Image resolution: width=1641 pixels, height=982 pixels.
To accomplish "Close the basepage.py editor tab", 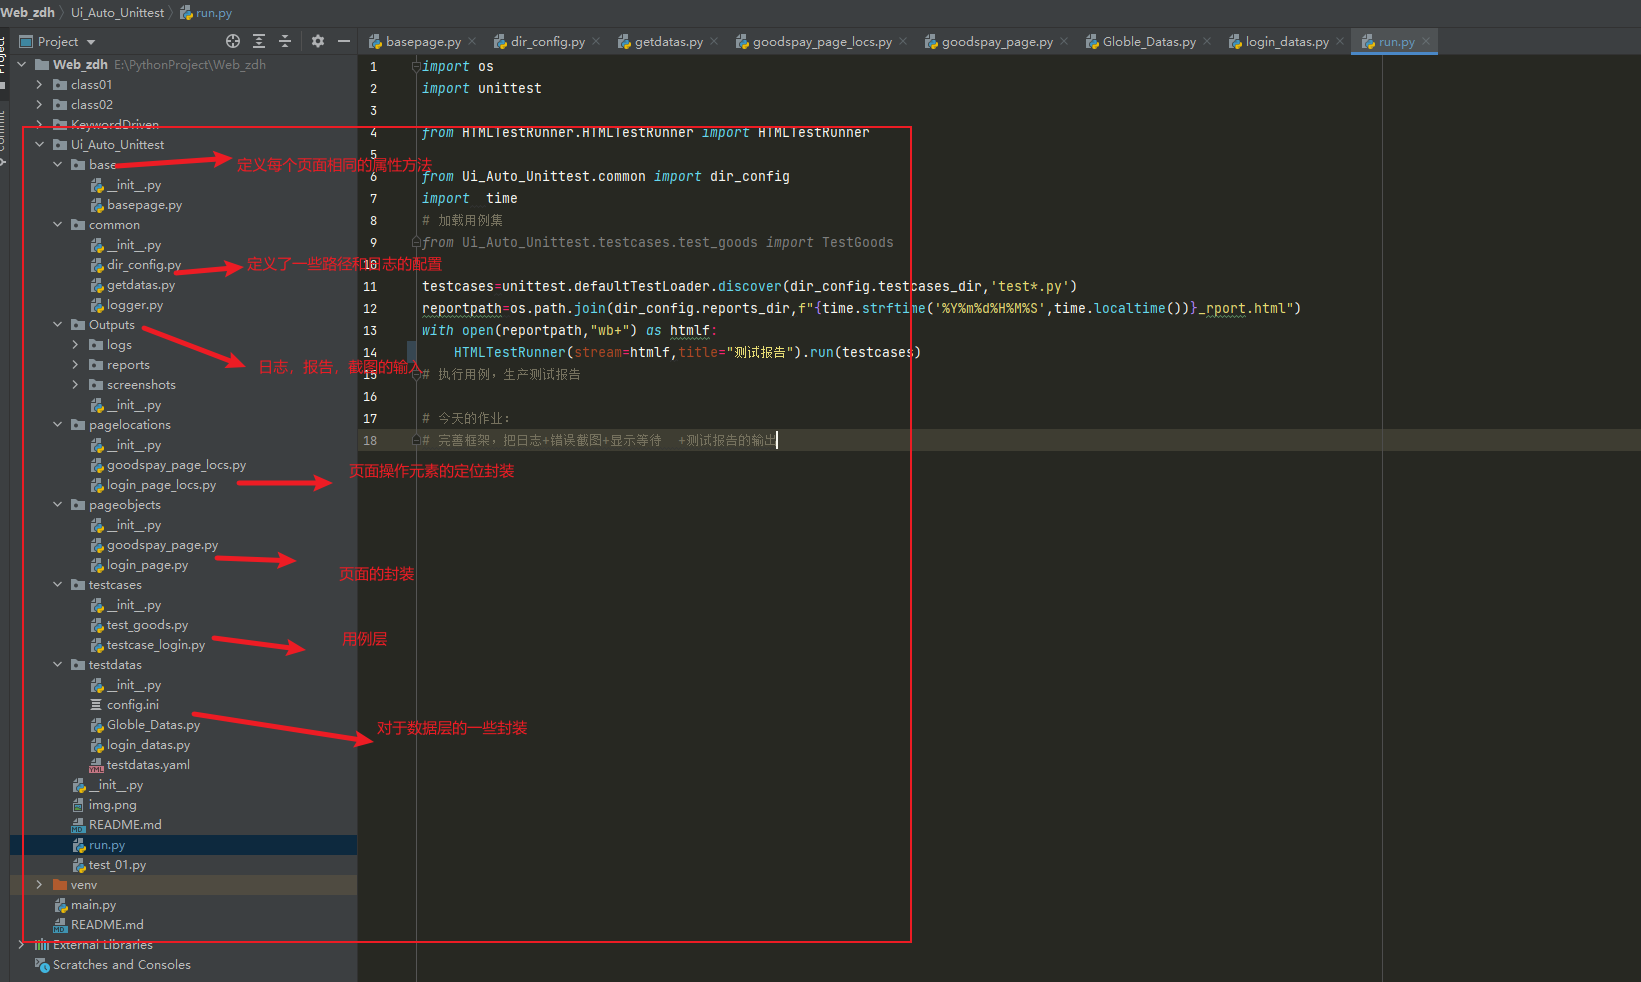I will click(472, 41).
